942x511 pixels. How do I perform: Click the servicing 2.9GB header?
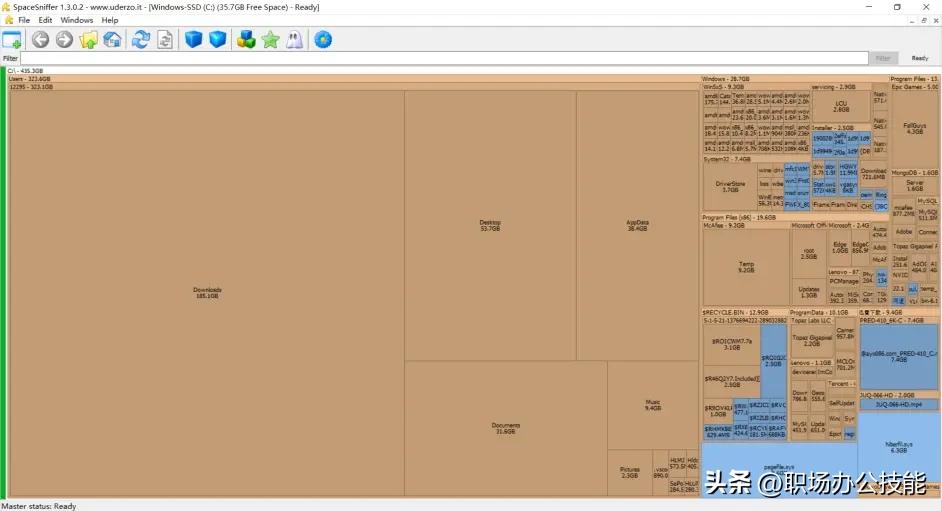(x=841, y=87)
